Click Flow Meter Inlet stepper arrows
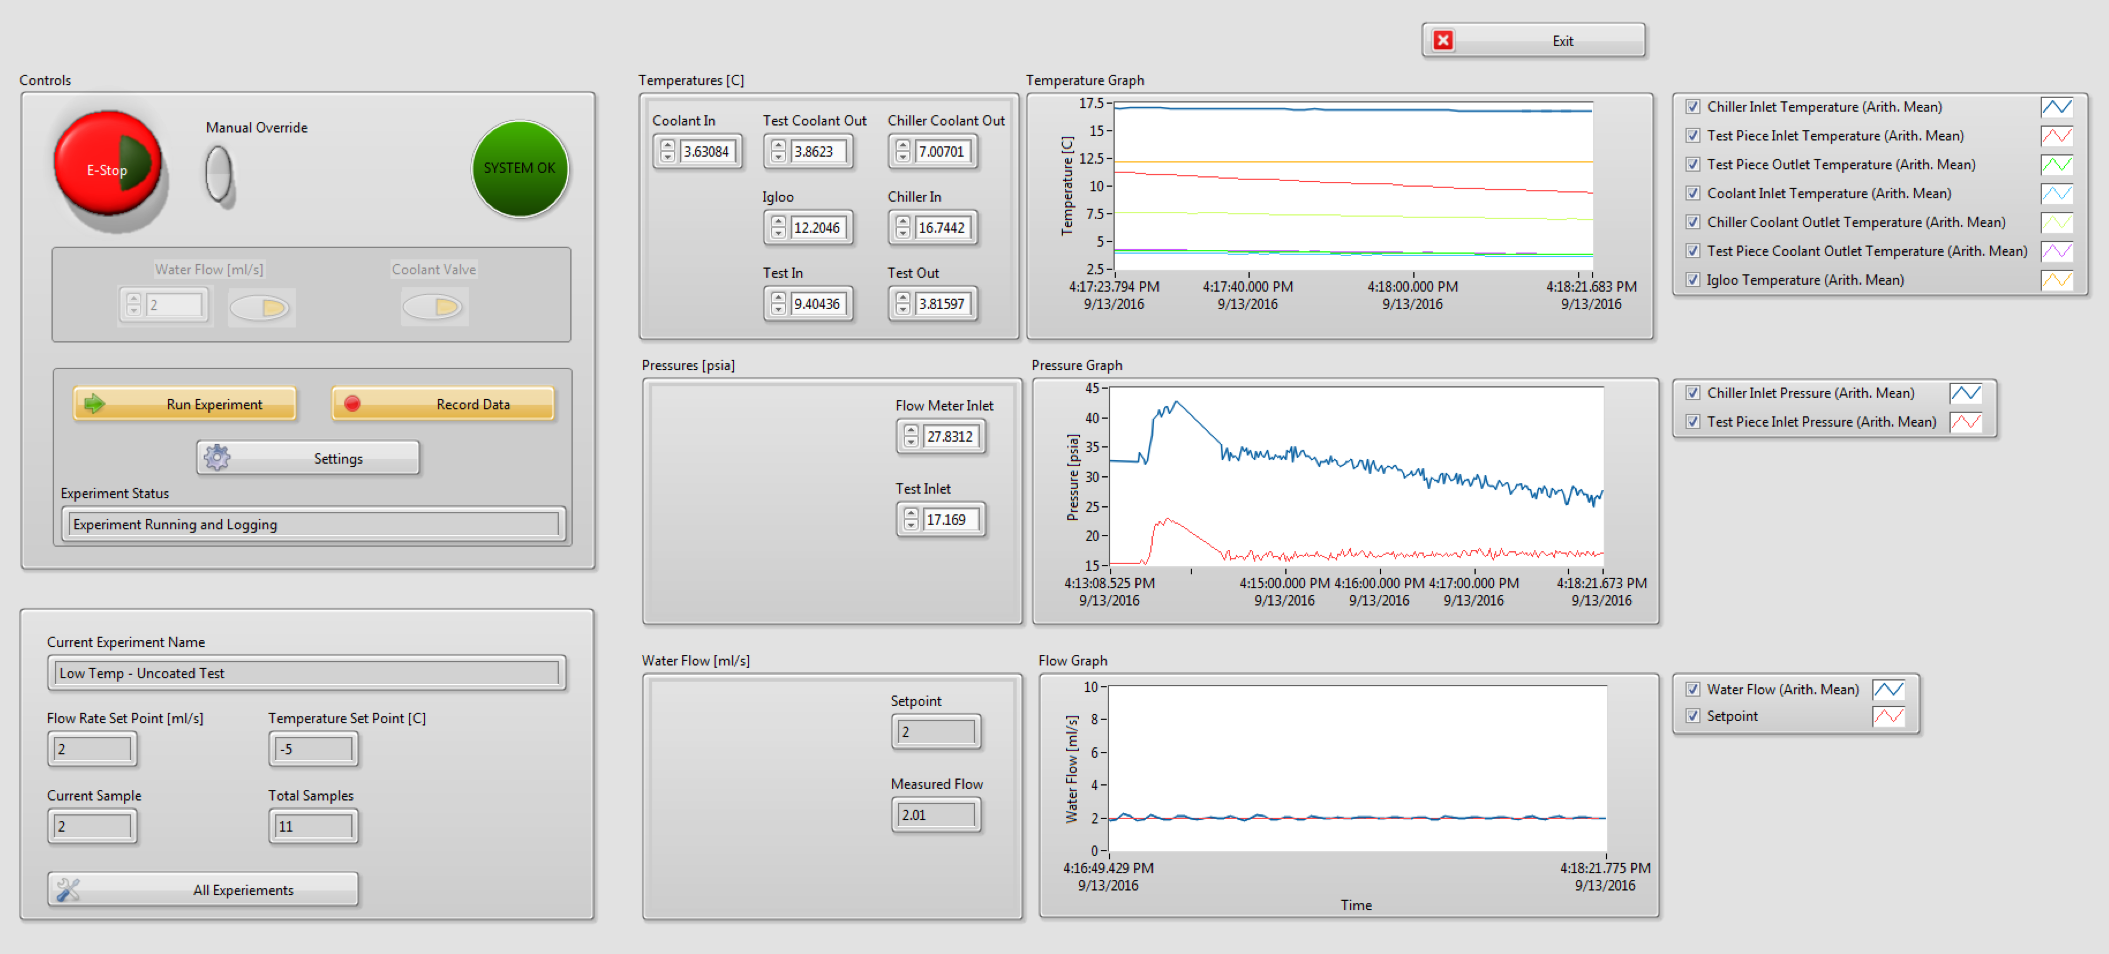The width and height of the screenshot is (2109, 954). (x=911, y=436)
